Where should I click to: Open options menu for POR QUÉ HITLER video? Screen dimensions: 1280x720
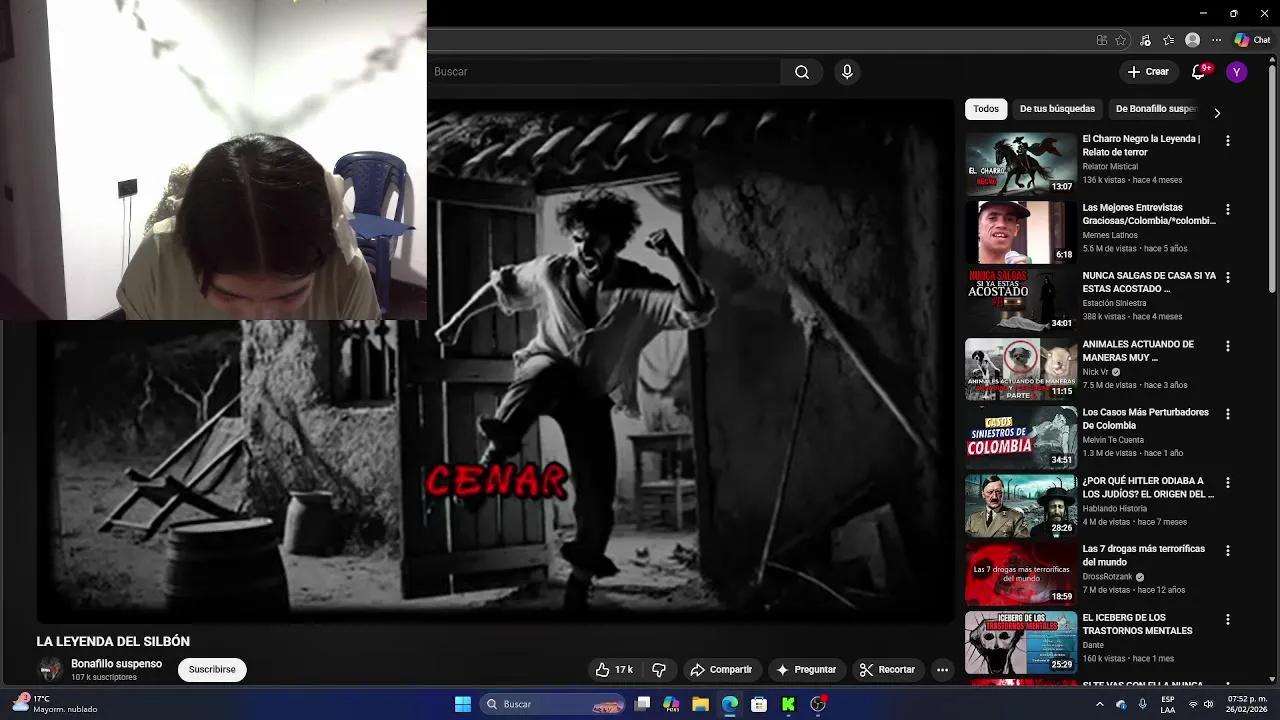click(1228, 482)
